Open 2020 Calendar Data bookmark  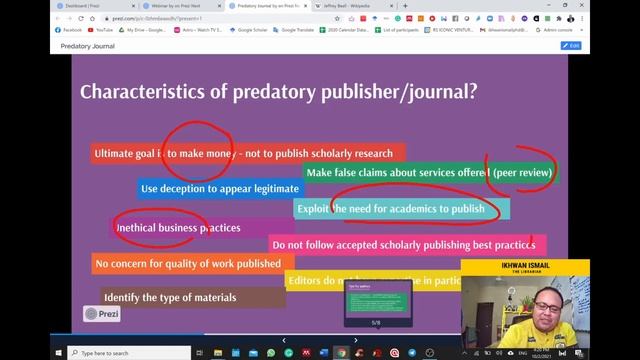tap(344, 30)
